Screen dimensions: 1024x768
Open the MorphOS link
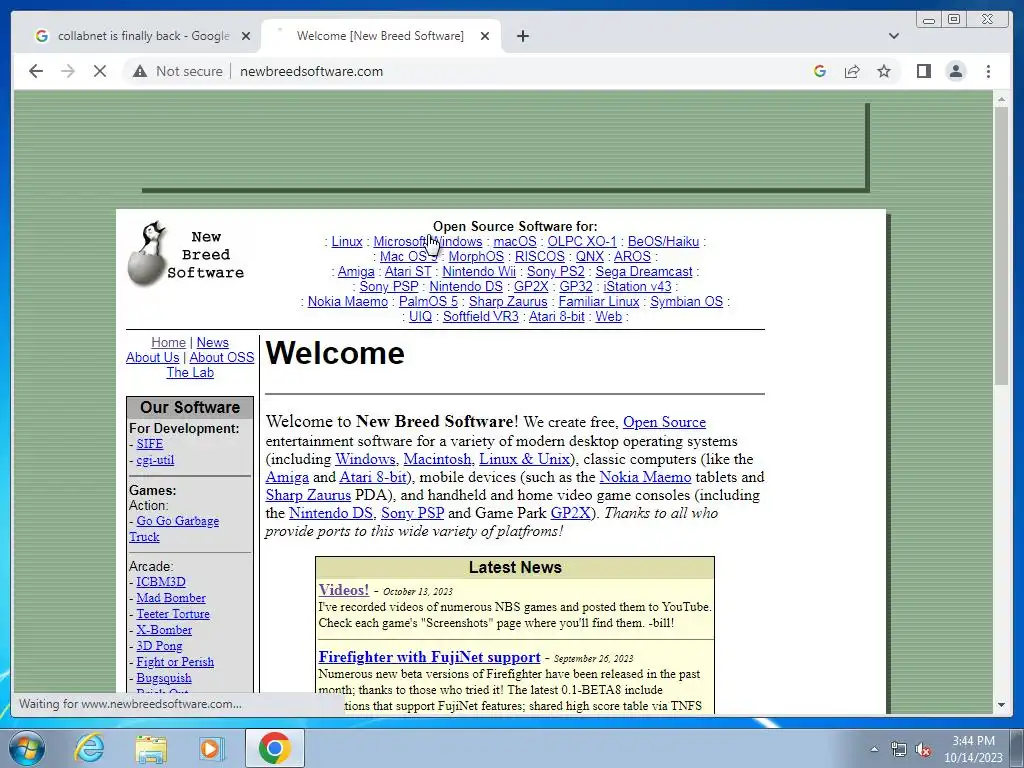click(x=476, y=257)
